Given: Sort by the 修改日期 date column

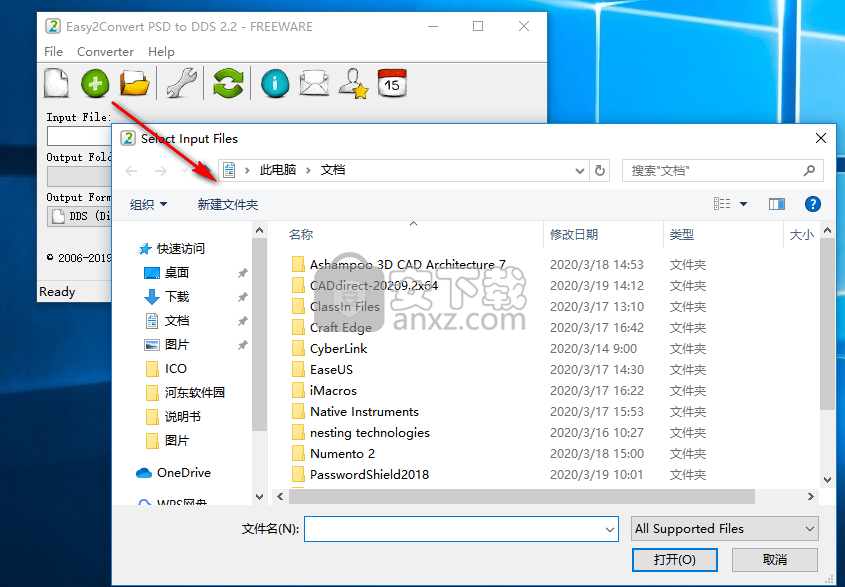Looking at the screenshot, I should [573, 234].
